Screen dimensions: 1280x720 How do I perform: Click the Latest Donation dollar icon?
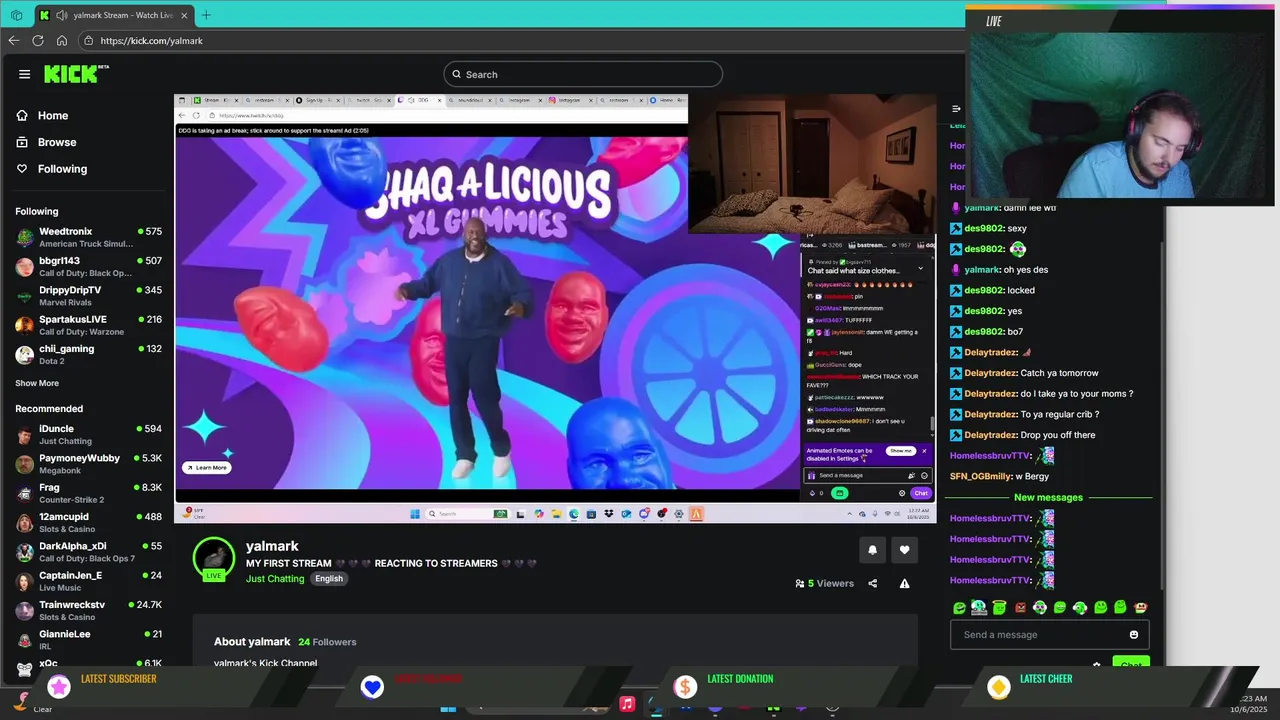685,686
